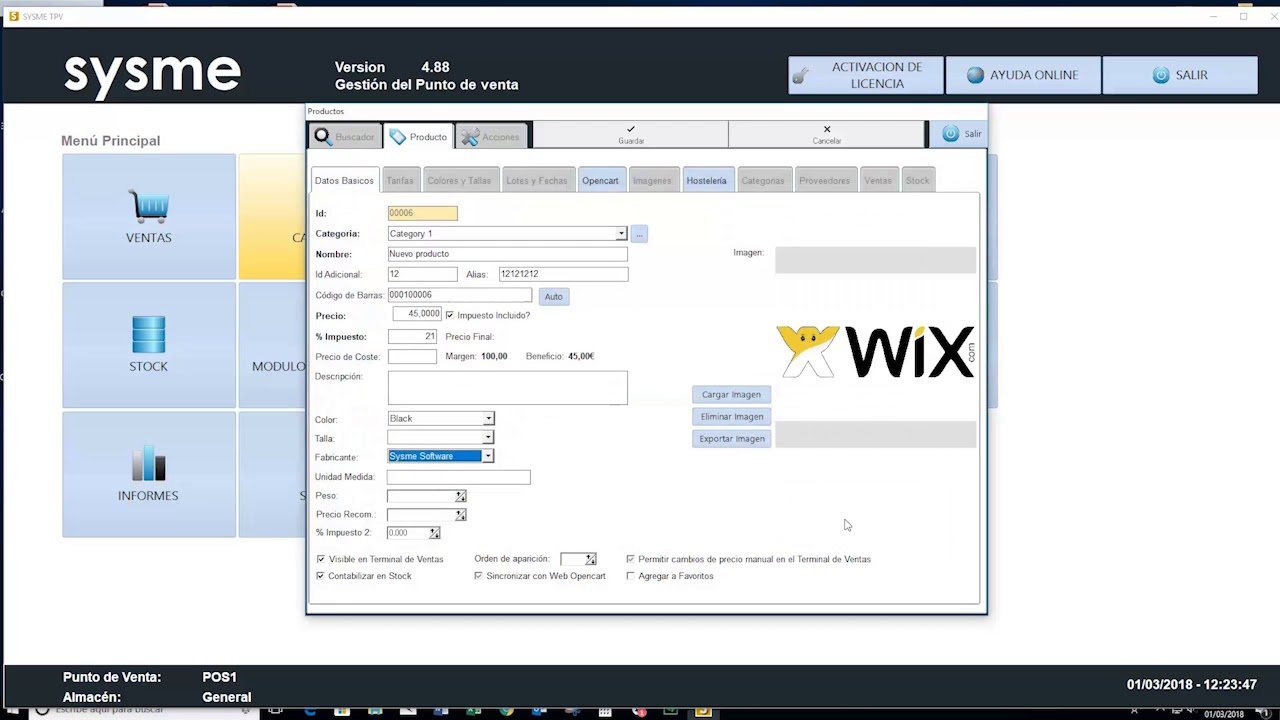Switch to the Hostelería tab
The height and width of the screenshot is (720, 1280).
(x=706, y=180)
